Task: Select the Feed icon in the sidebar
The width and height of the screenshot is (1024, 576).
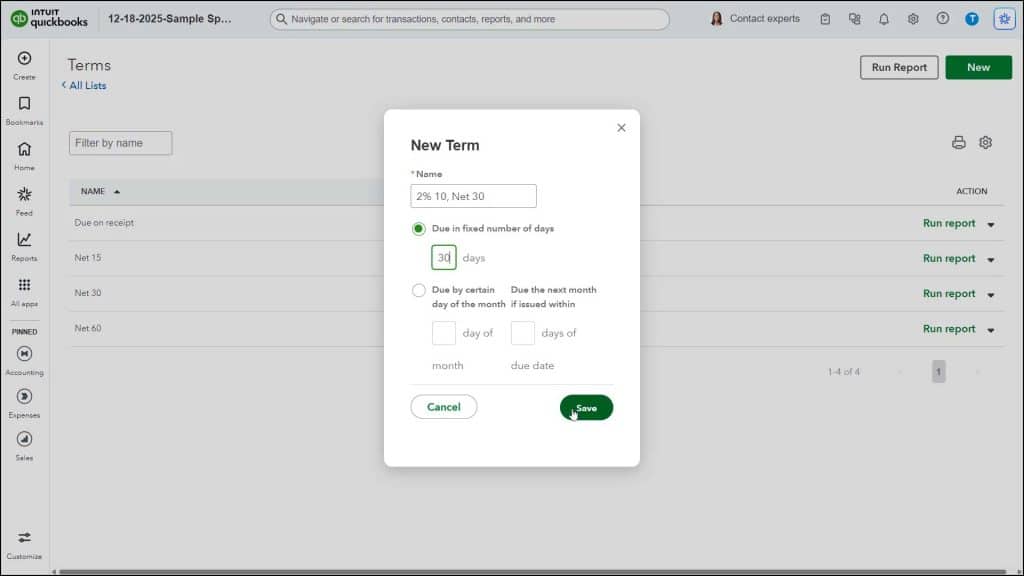Action: (x=22, y=196)
